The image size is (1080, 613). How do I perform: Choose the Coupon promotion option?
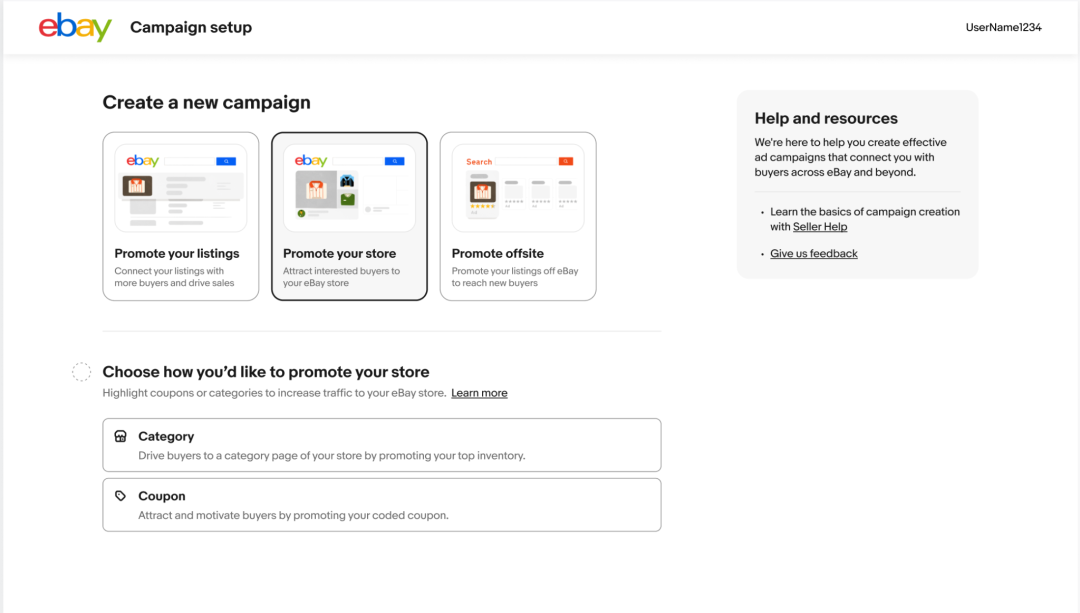coord(381,505)
